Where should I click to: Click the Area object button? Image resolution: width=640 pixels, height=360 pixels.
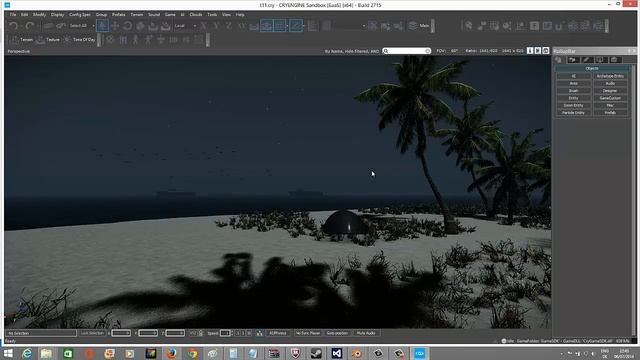[x=573, y=83]
